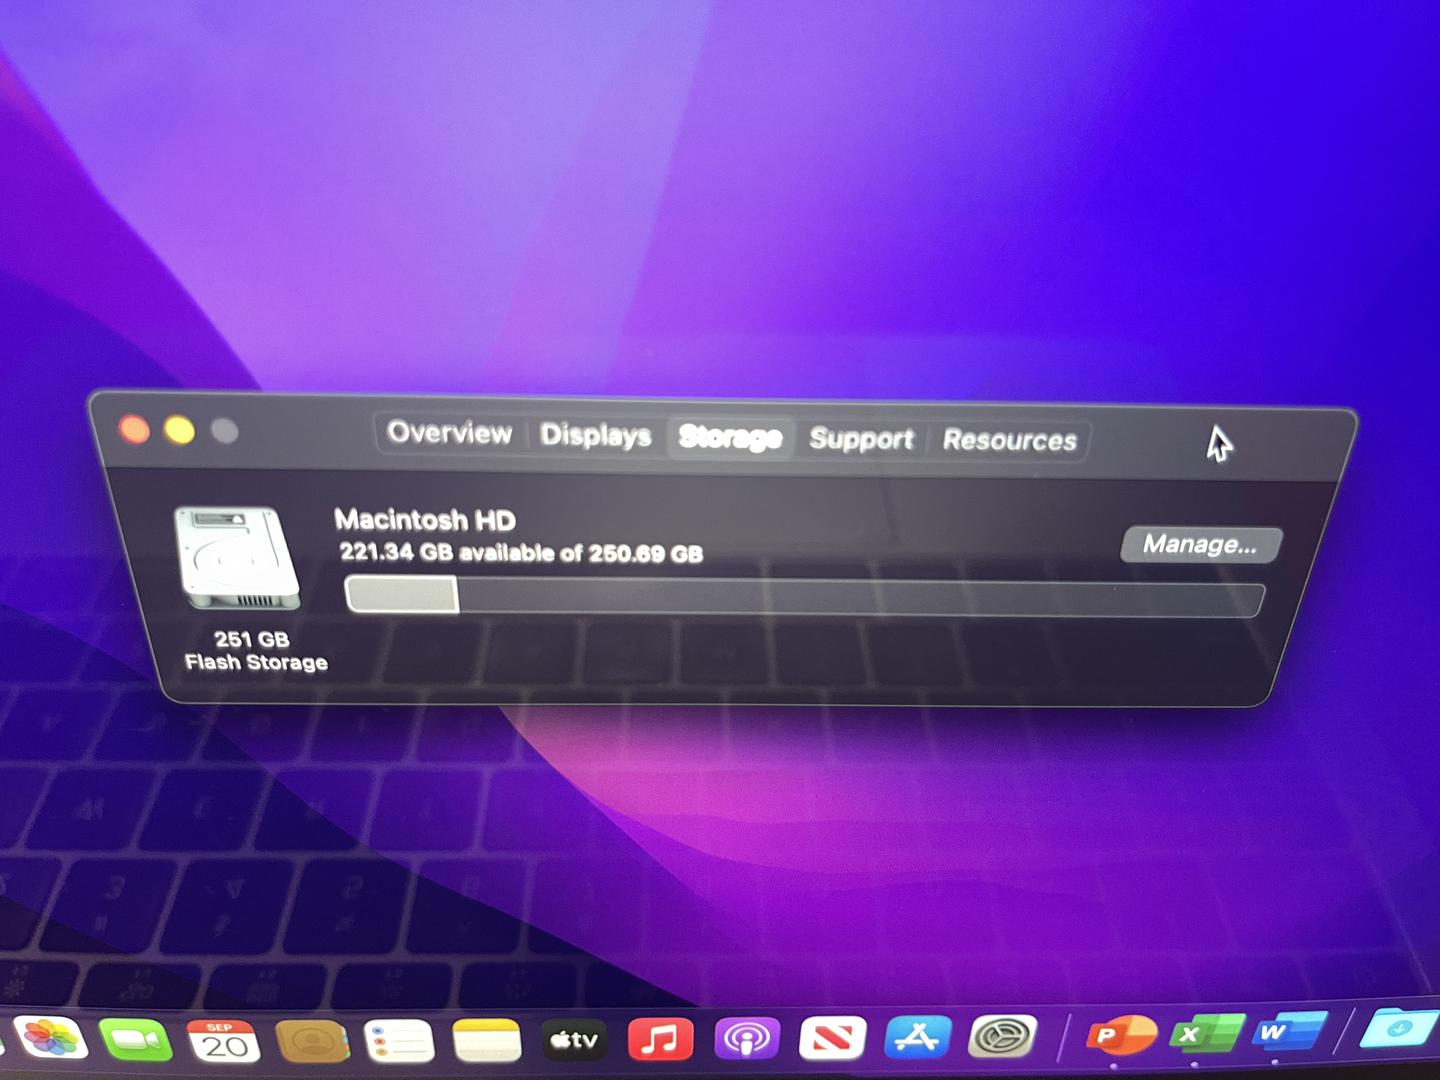The height and width of the screenshot is (1080, 1440).
Task: Open the Downloads folder in Dock
Action: 1400,1030
